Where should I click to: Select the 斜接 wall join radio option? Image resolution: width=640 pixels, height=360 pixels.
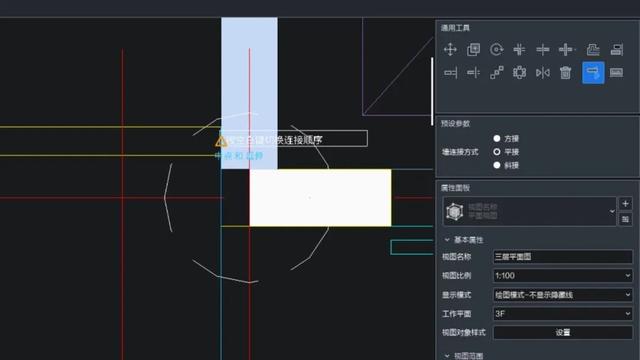497,165
